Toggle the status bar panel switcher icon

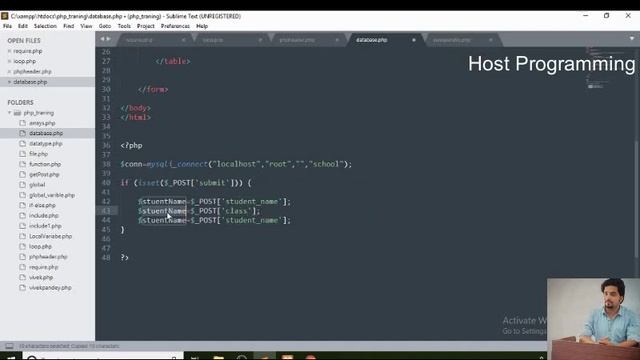pyautogui.click(x=9, y=346)
